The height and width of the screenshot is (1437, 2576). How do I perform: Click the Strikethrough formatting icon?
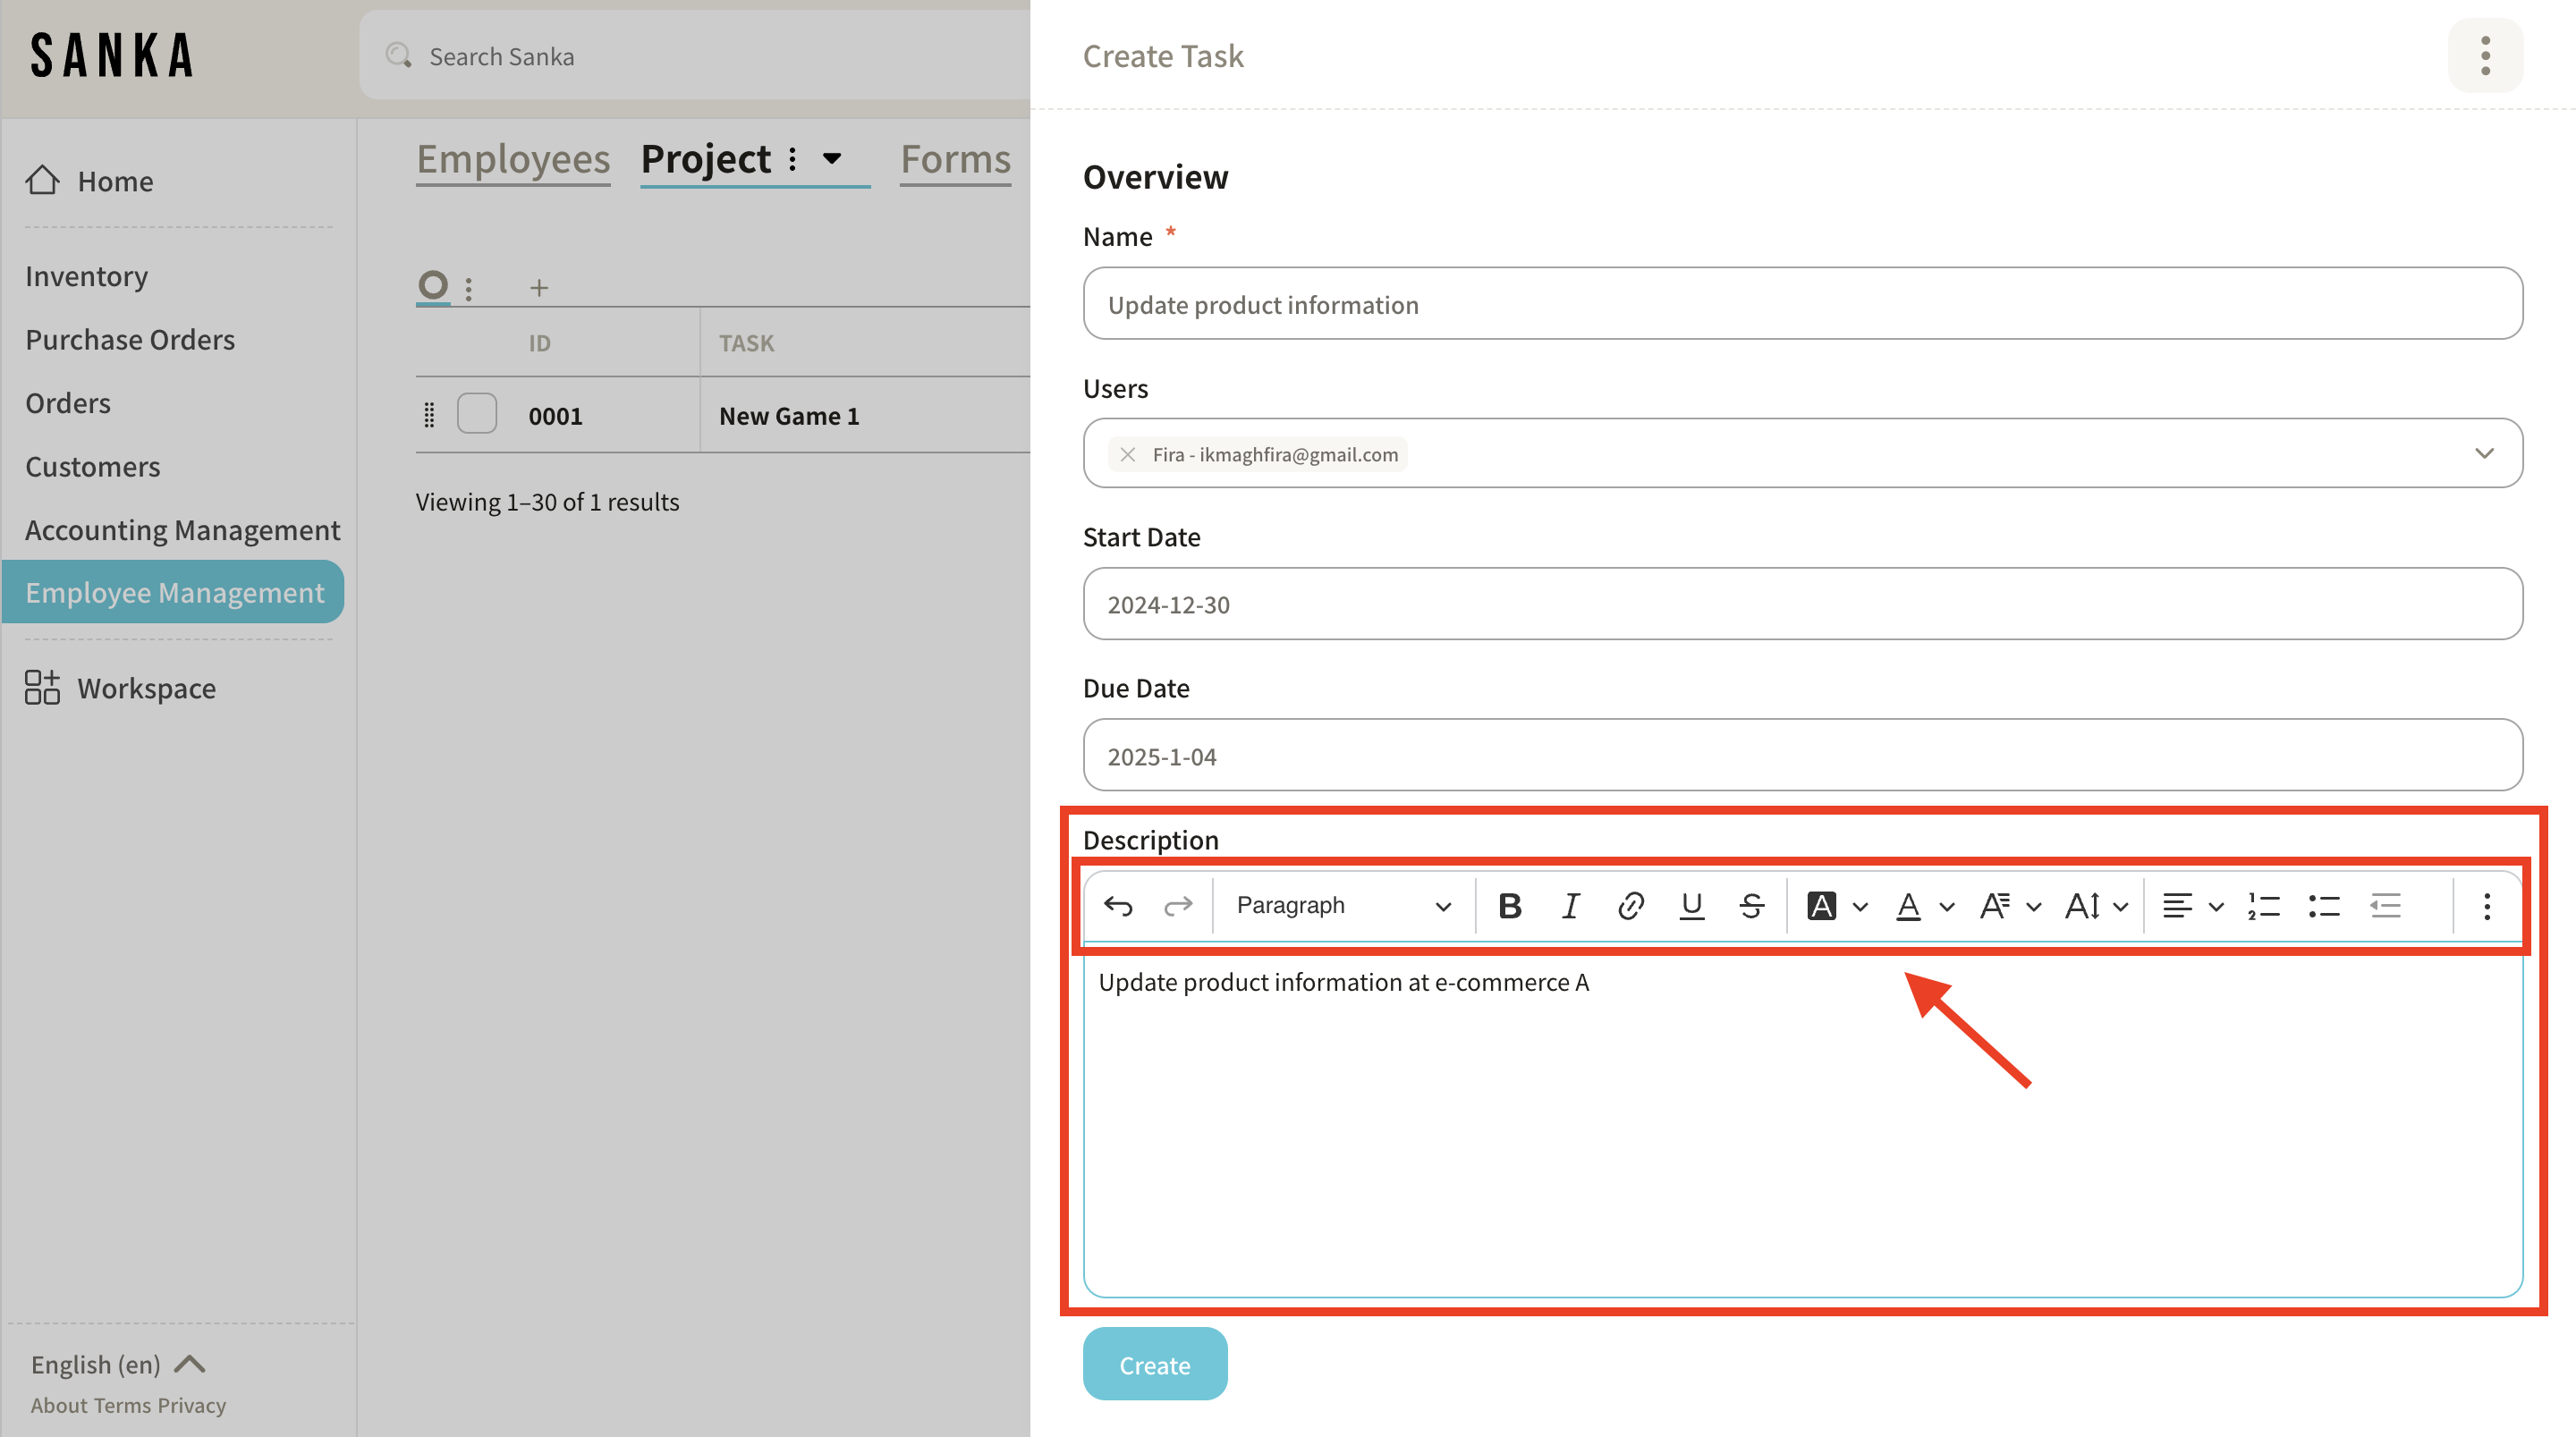(1753, 904)
